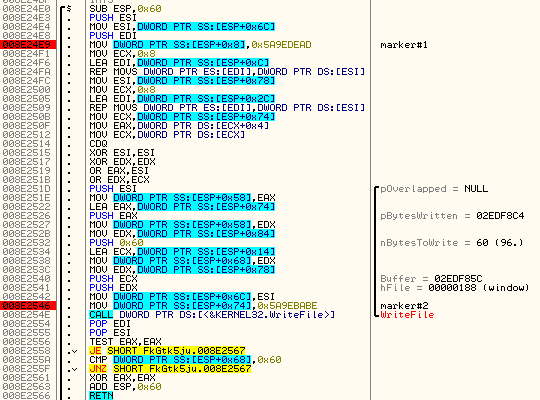This screenshot has width=540, height=400.
Task: Click the function start $ marker
Action: pyautogui.click(x=69, y=9)
